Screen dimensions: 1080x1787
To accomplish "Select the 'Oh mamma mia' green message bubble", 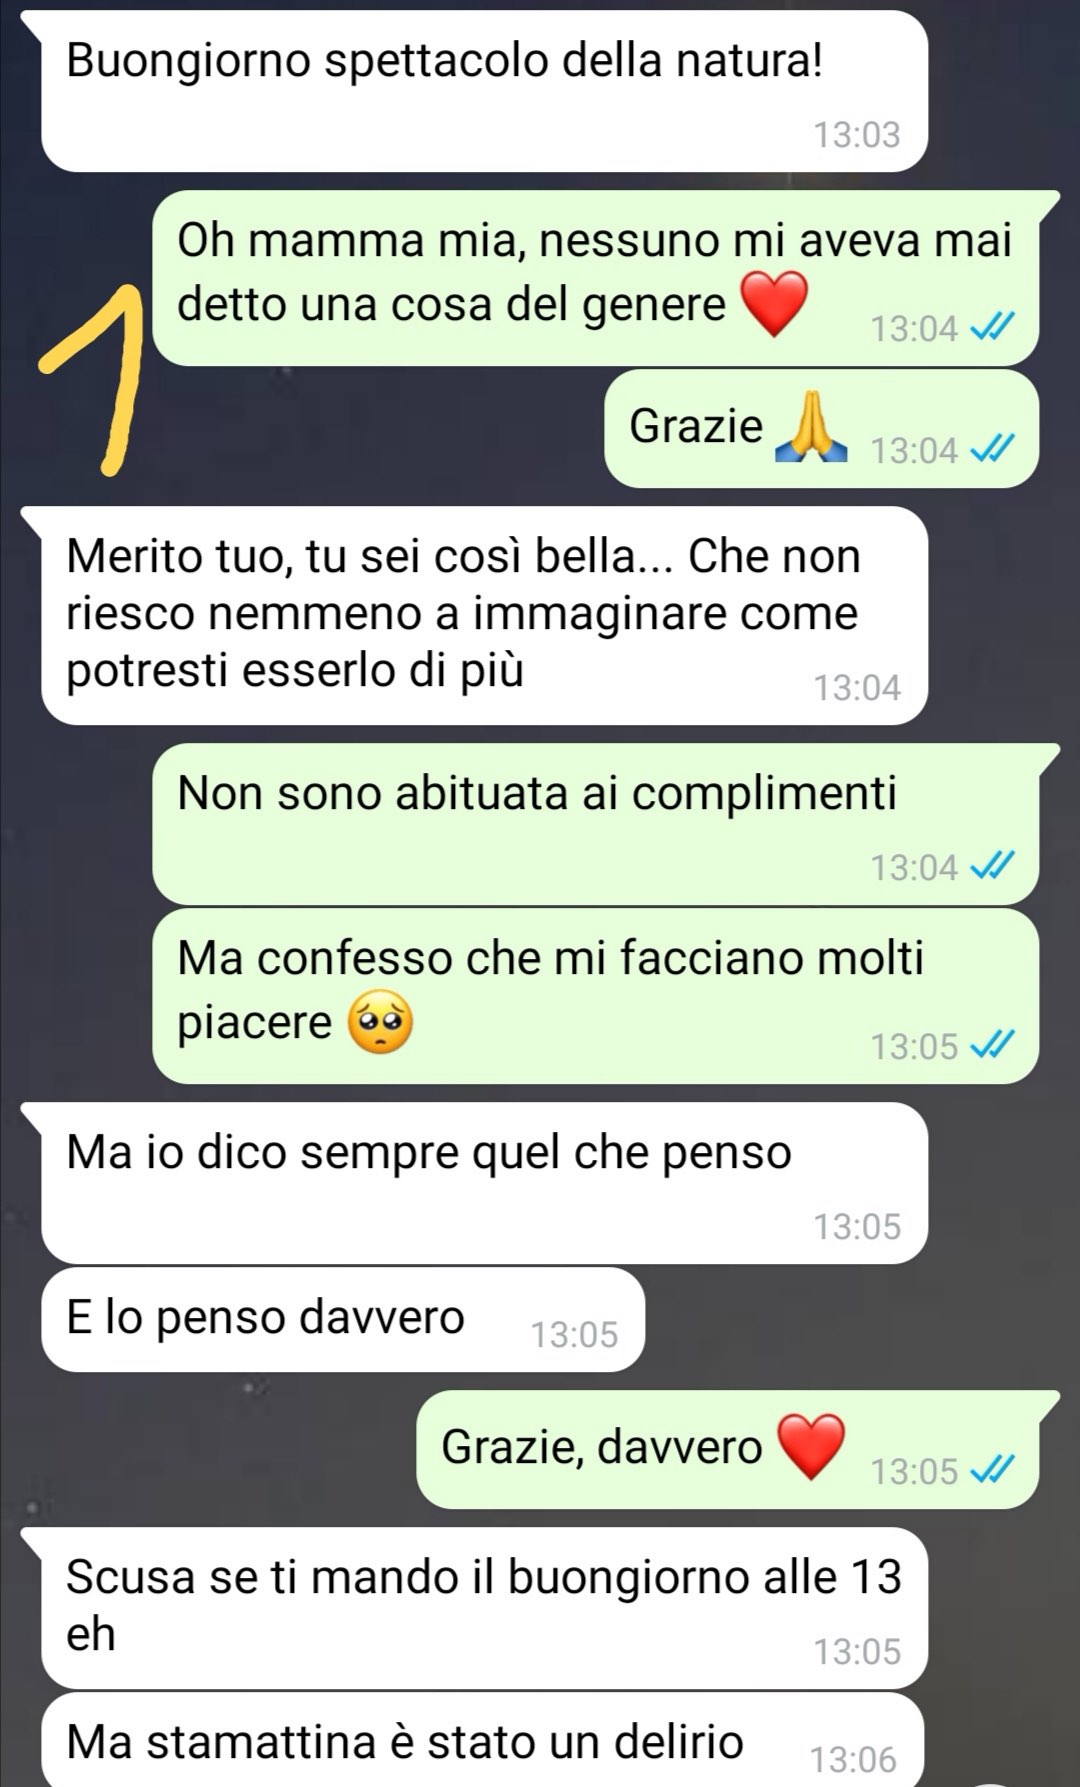I will [x=595, y=278].
